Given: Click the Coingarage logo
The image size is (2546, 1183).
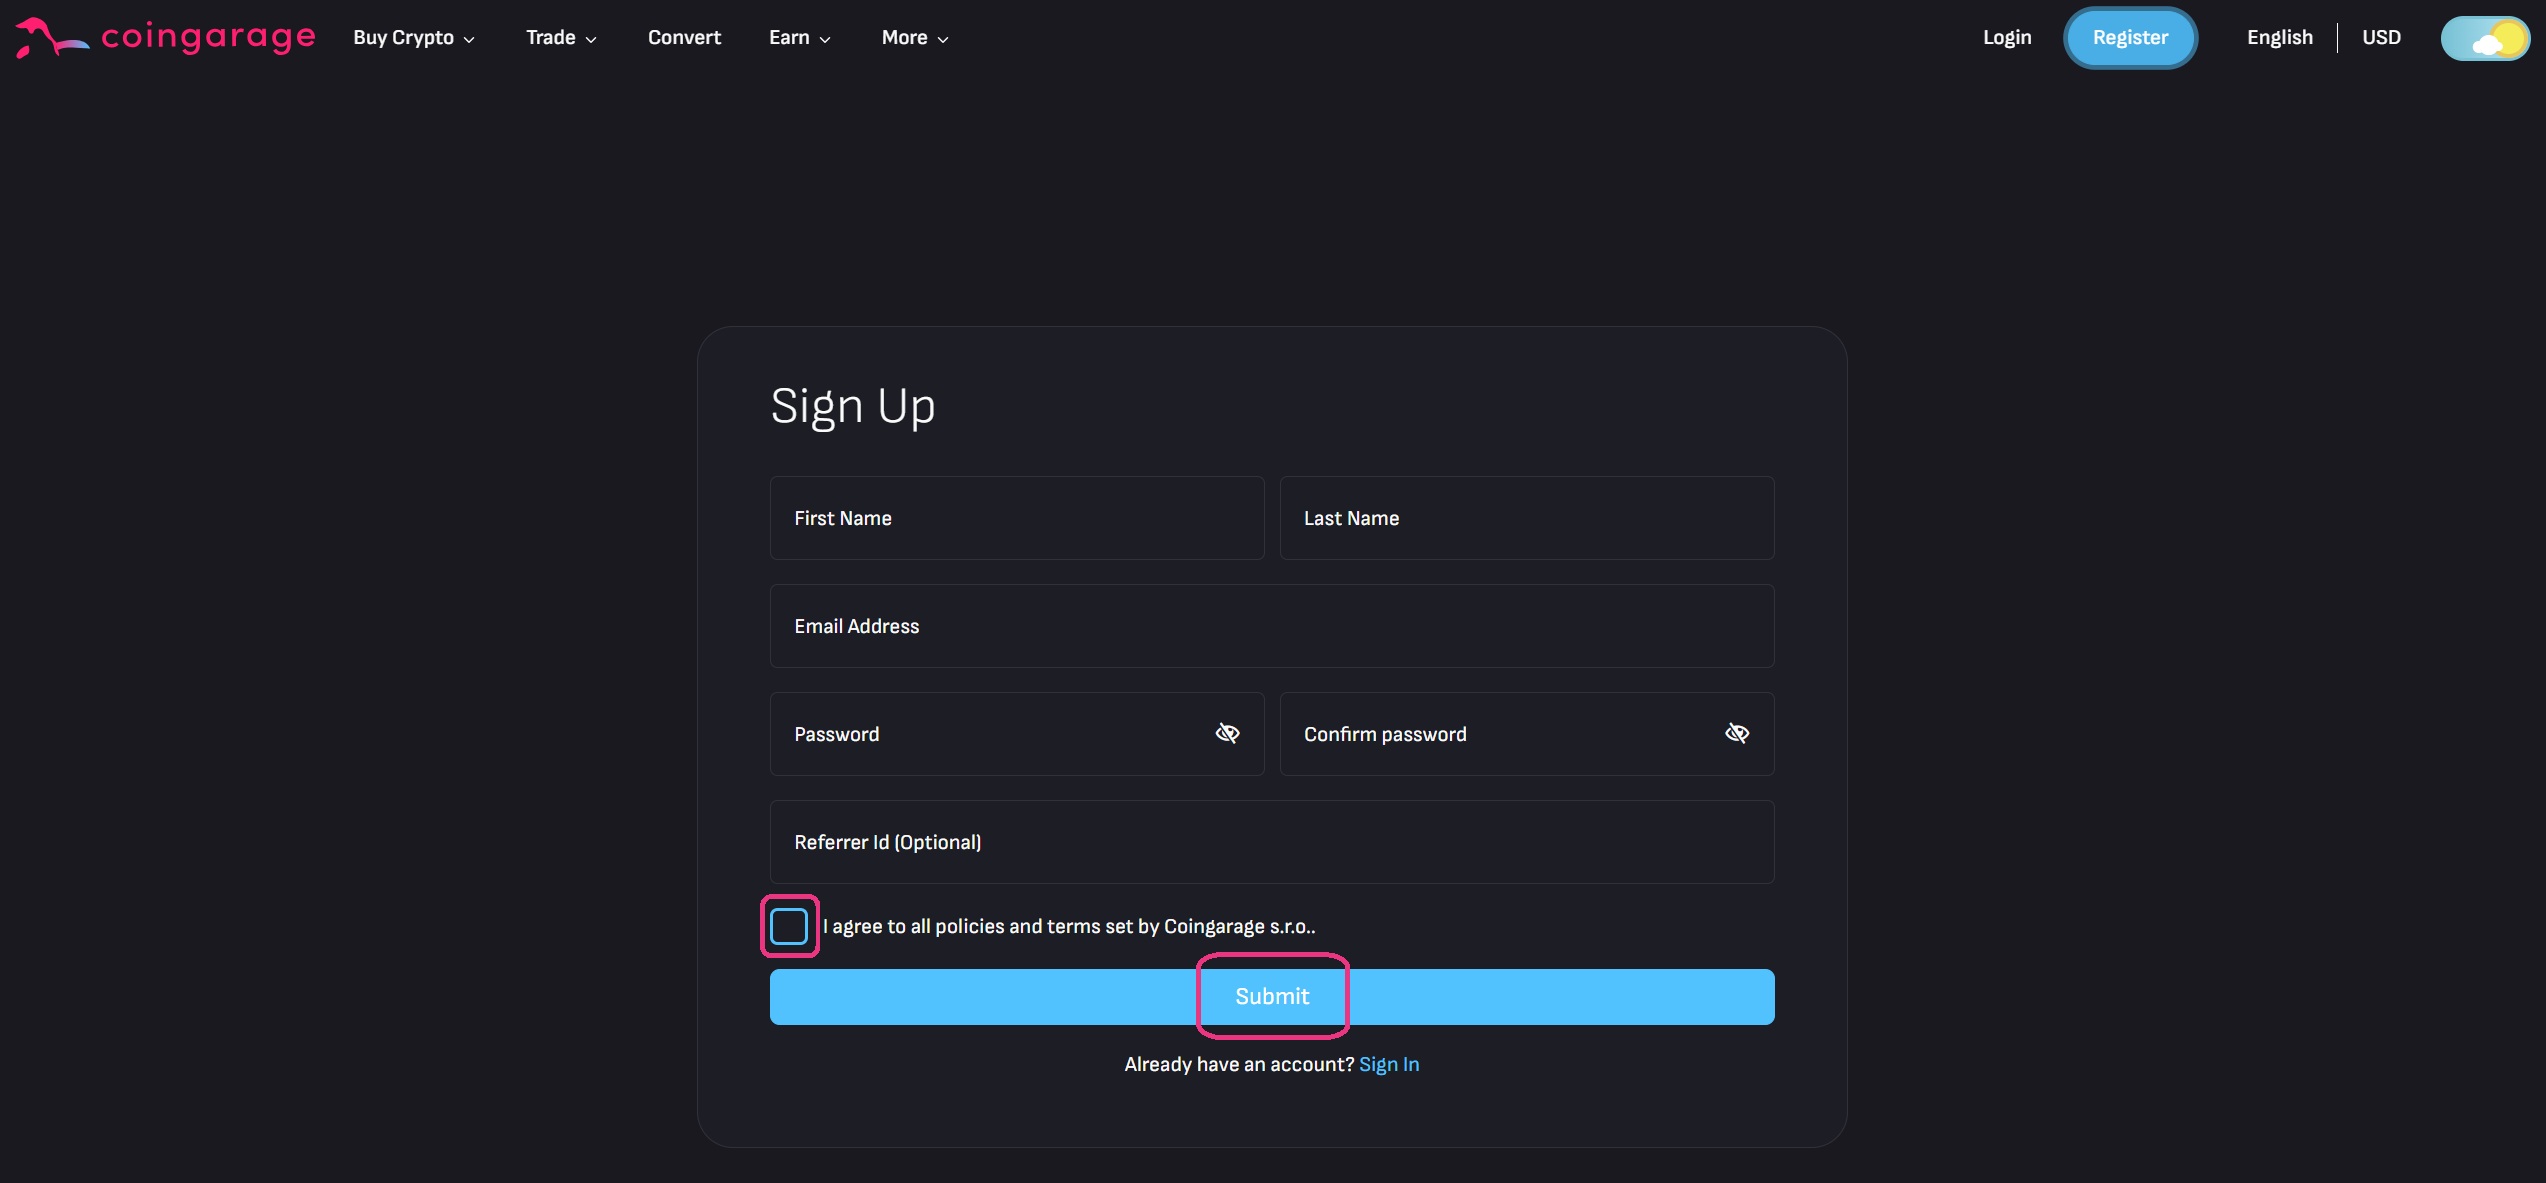Looking at the screenshot, I should [166, 38].
